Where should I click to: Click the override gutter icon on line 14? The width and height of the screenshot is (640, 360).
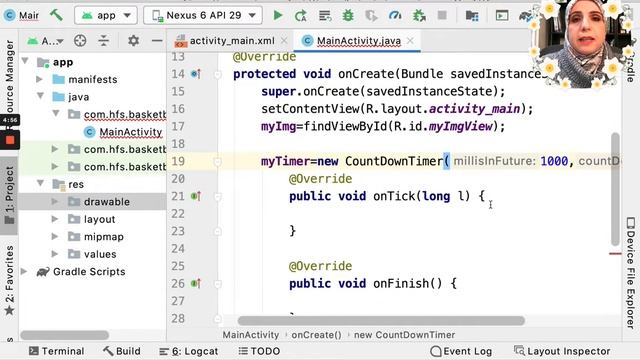[196, 74]
